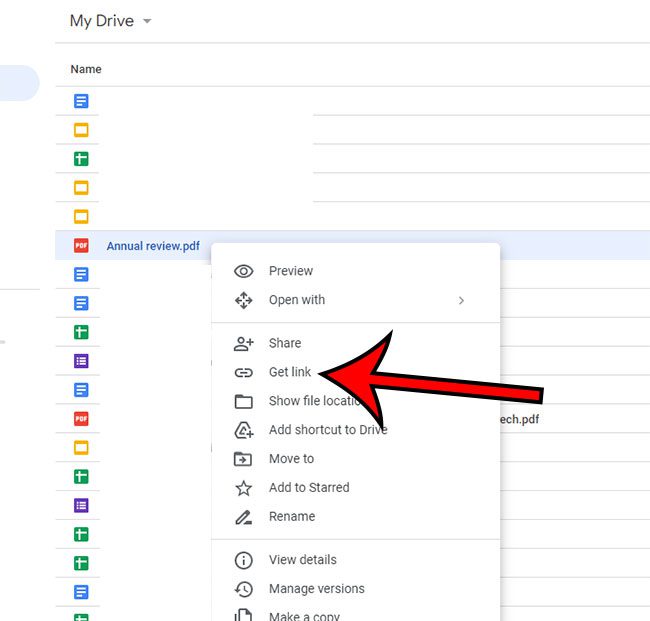Sort by the Name column header
650x621 pixels.
86,69
